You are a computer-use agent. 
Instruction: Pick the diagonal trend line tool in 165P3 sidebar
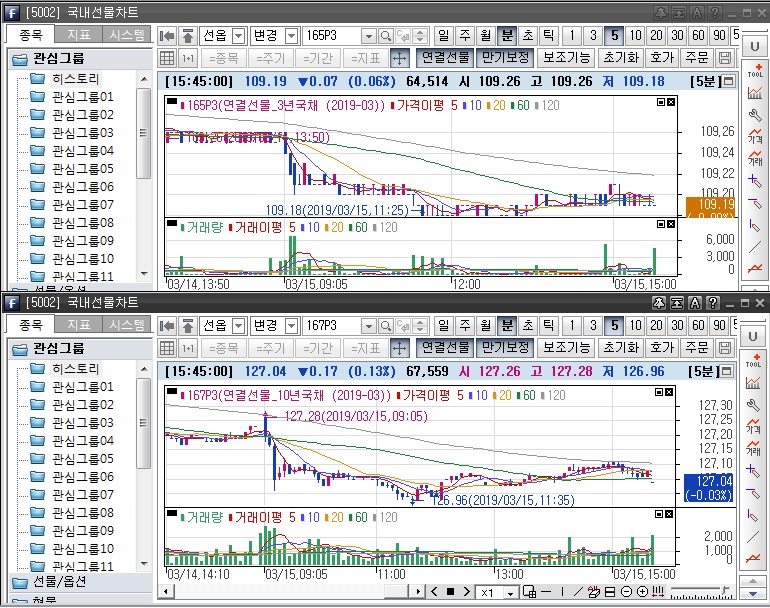pos(755,247)
